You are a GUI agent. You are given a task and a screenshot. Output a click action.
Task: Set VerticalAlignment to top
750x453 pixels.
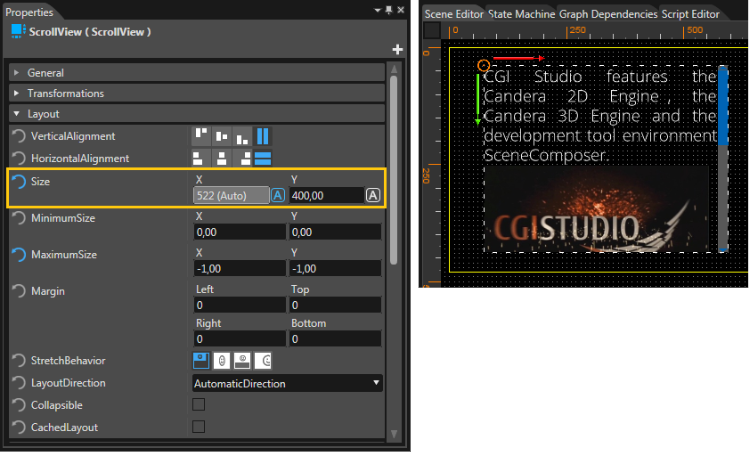pyautogui.click(x=201, y=136)
